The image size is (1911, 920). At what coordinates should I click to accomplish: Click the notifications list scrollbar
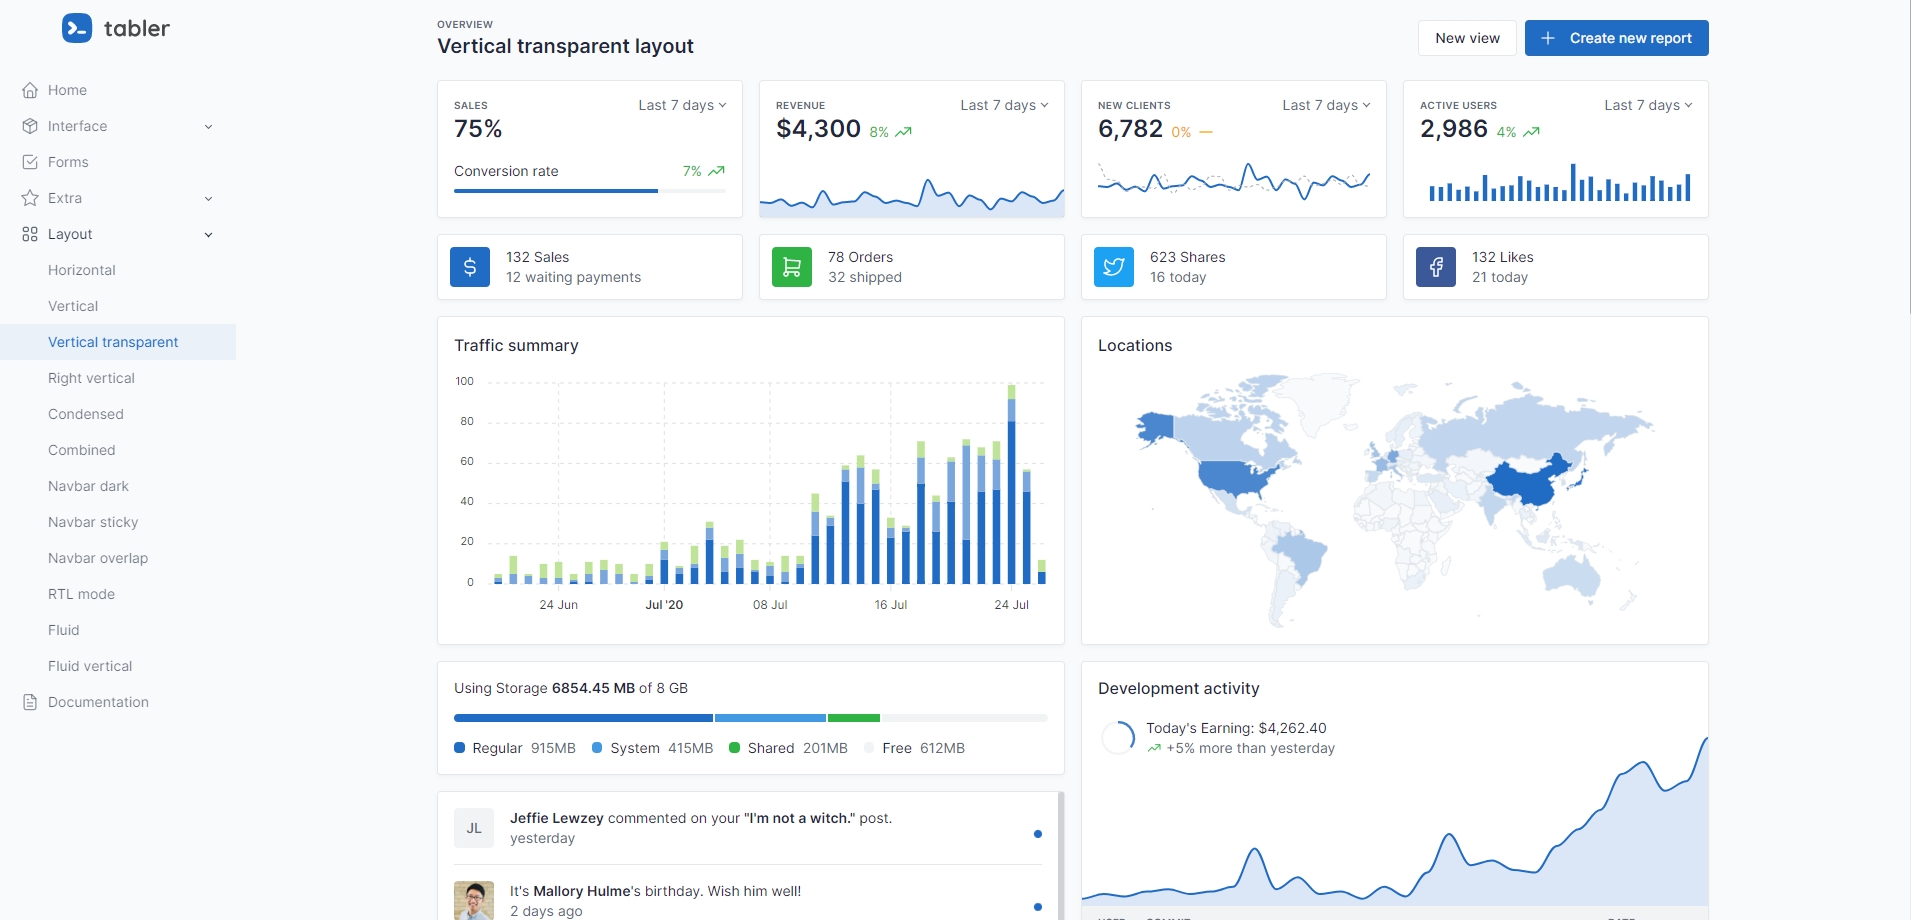(x=1061, y=856)
